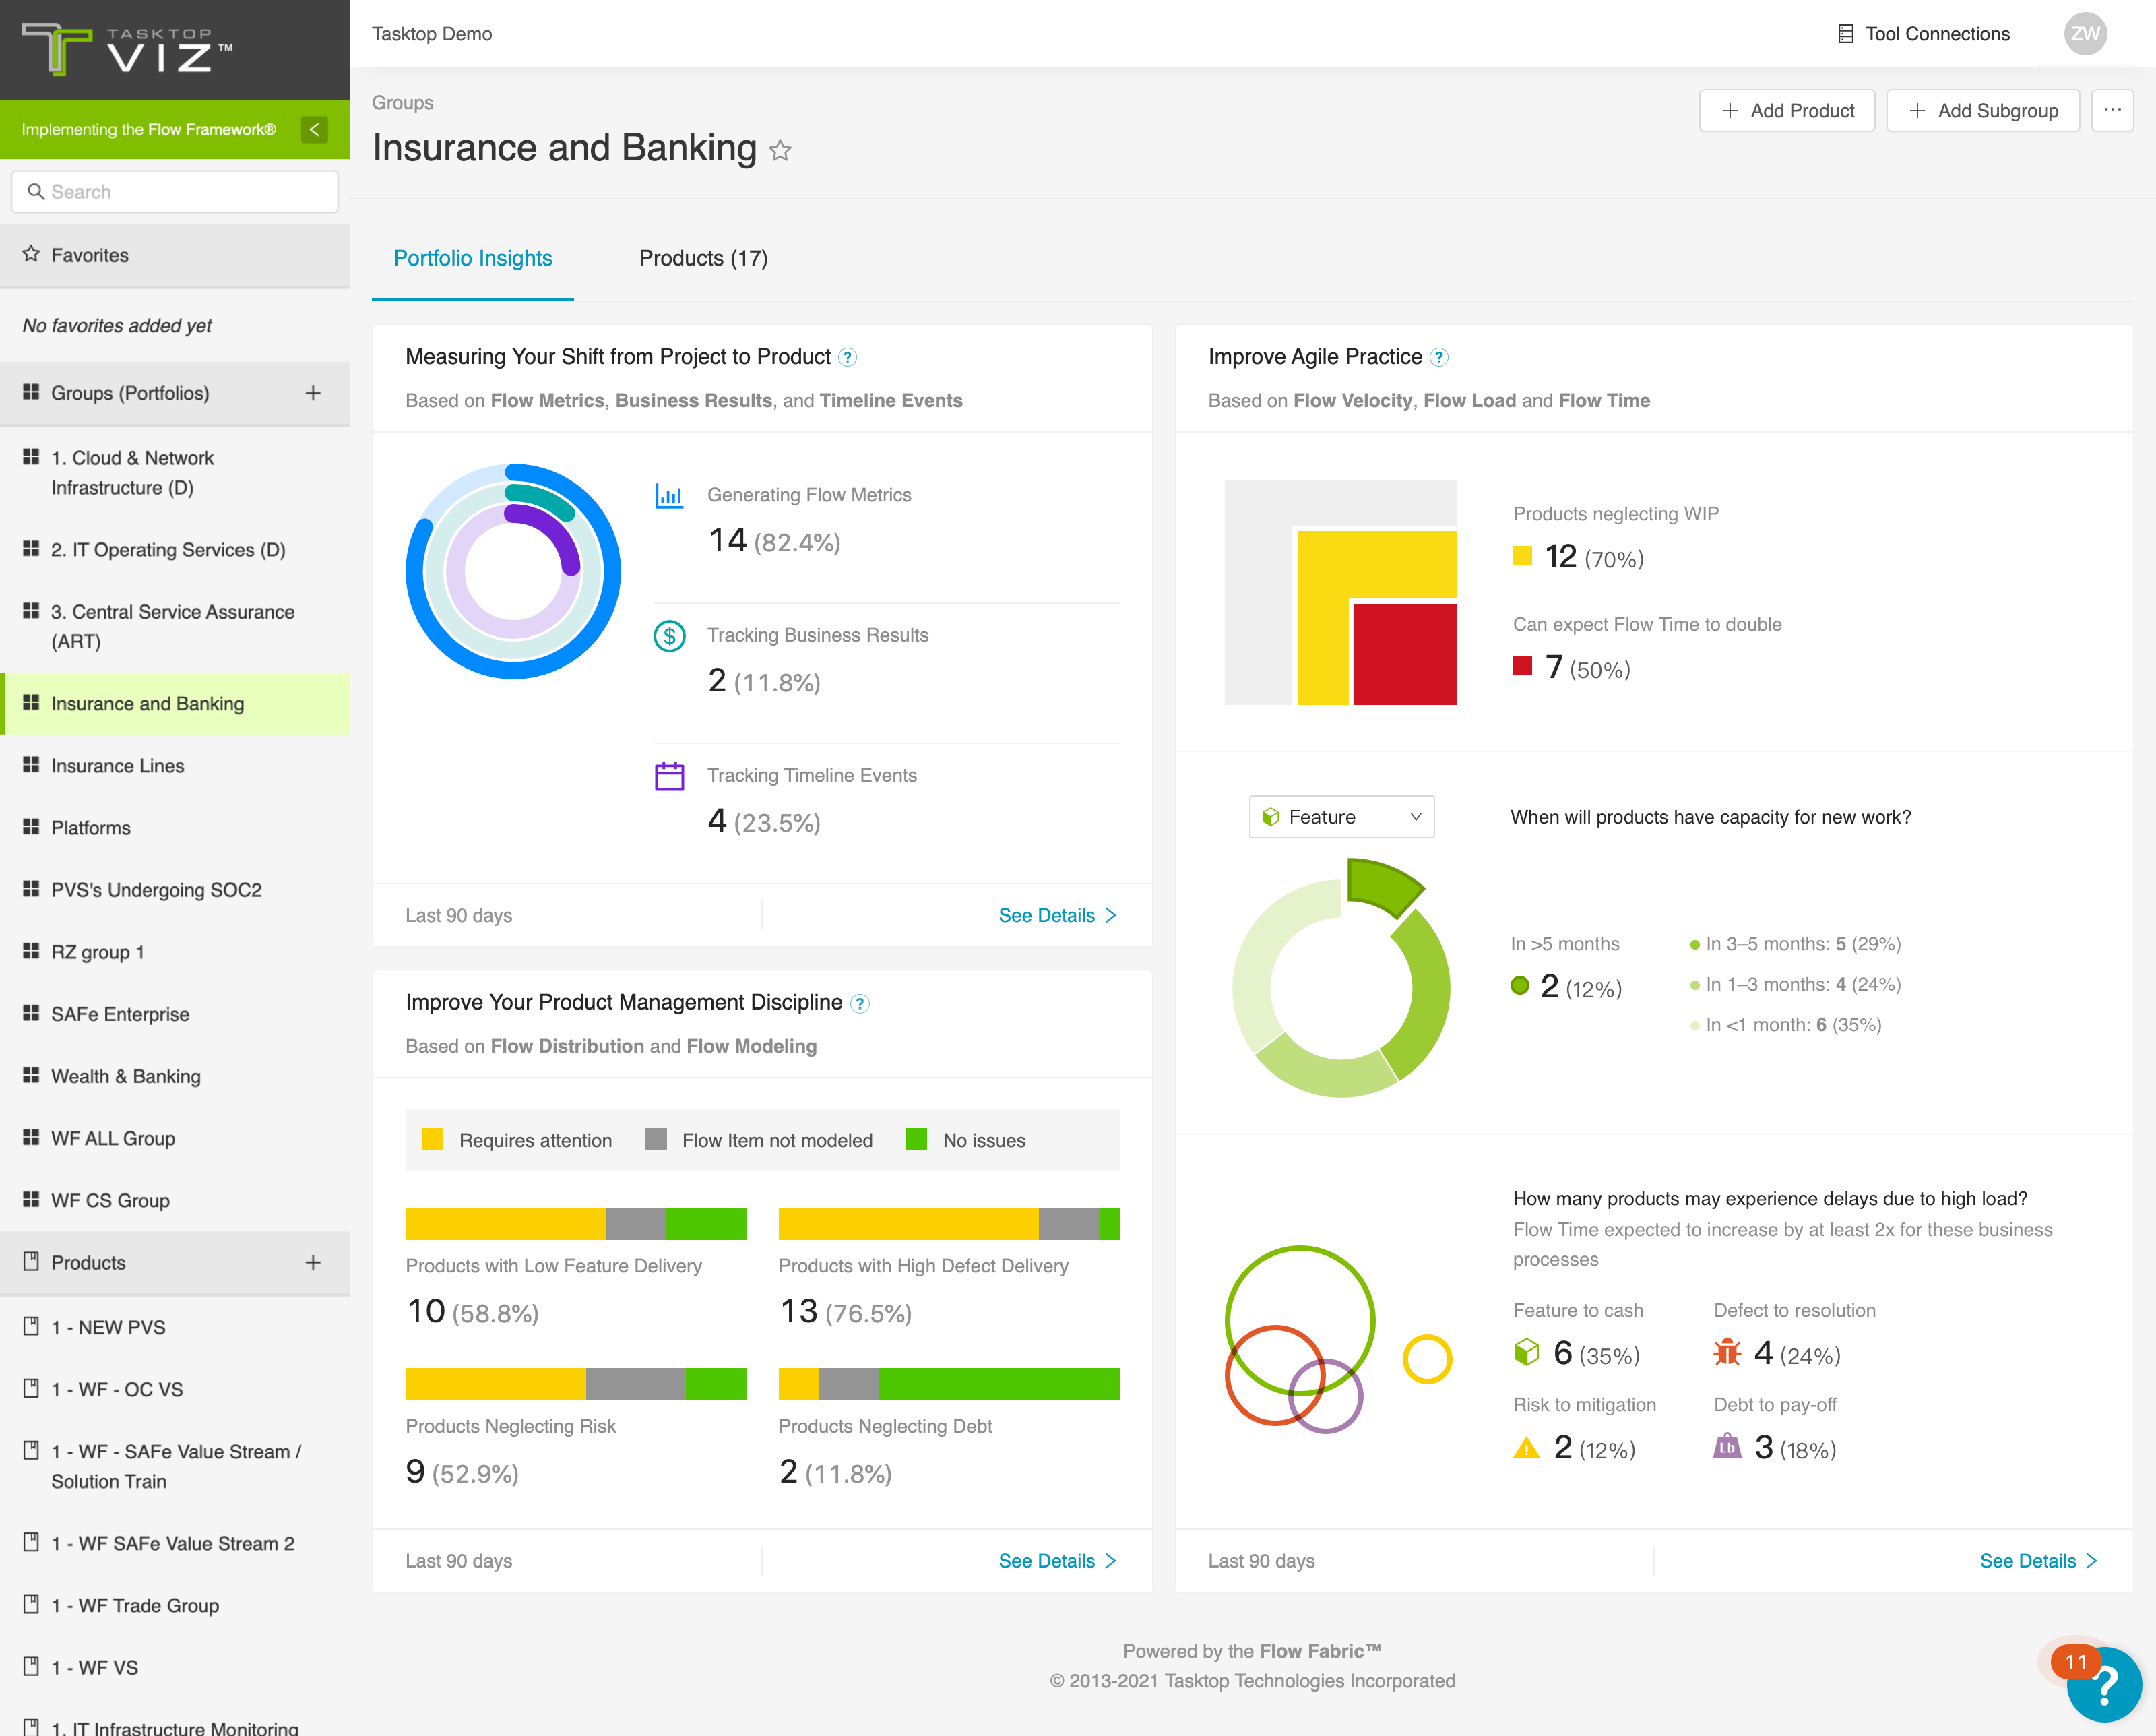Click help icon beside Product Management Discipline
This screenshot has height=1736, width=2156.
point(860,1004)
